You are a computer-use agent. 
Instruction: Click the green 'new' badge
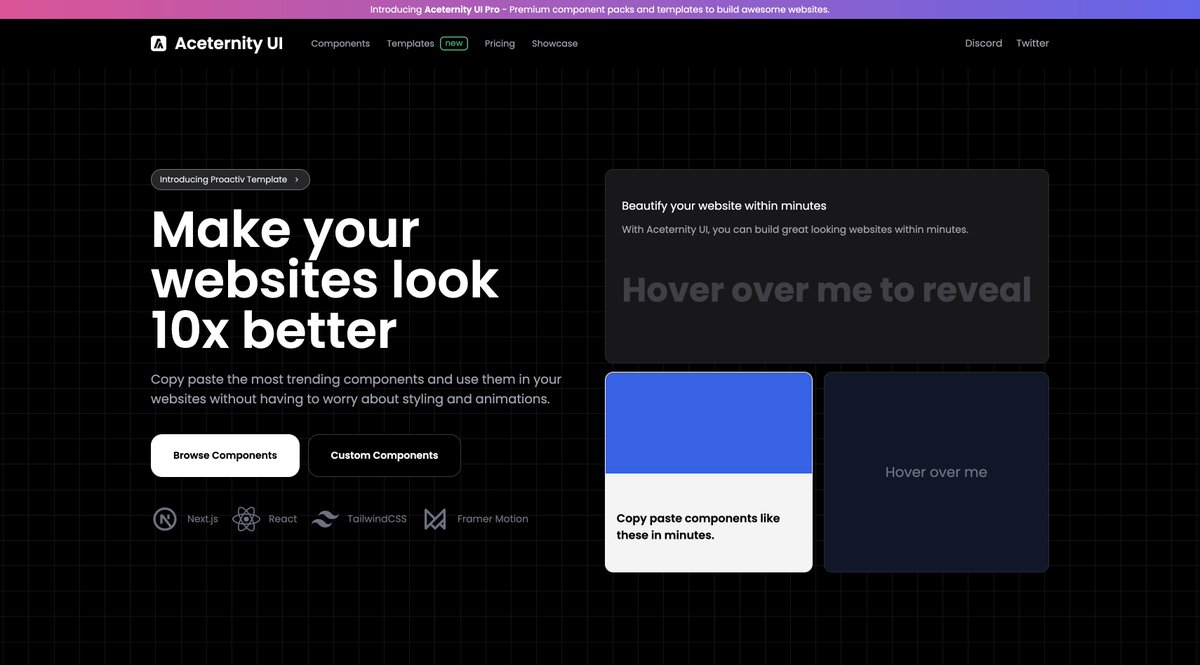pyautogui.click(x=455, y=44)
